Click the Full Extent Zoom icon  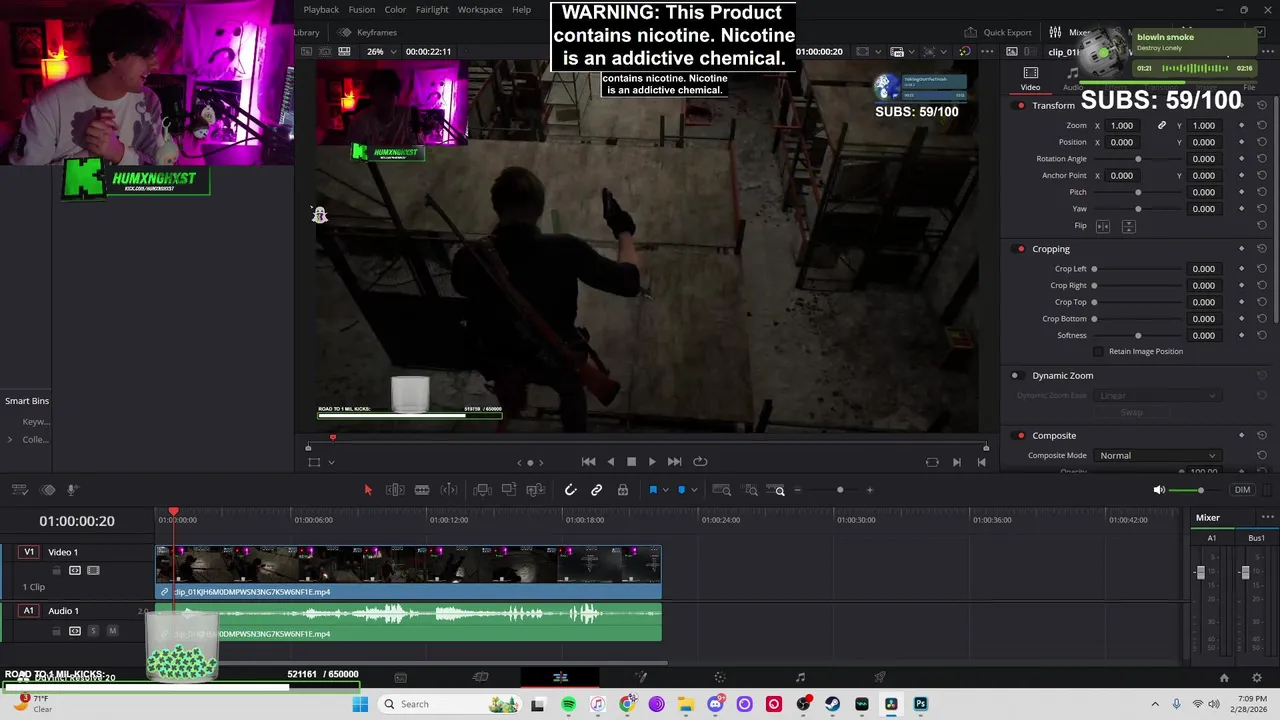721,490
